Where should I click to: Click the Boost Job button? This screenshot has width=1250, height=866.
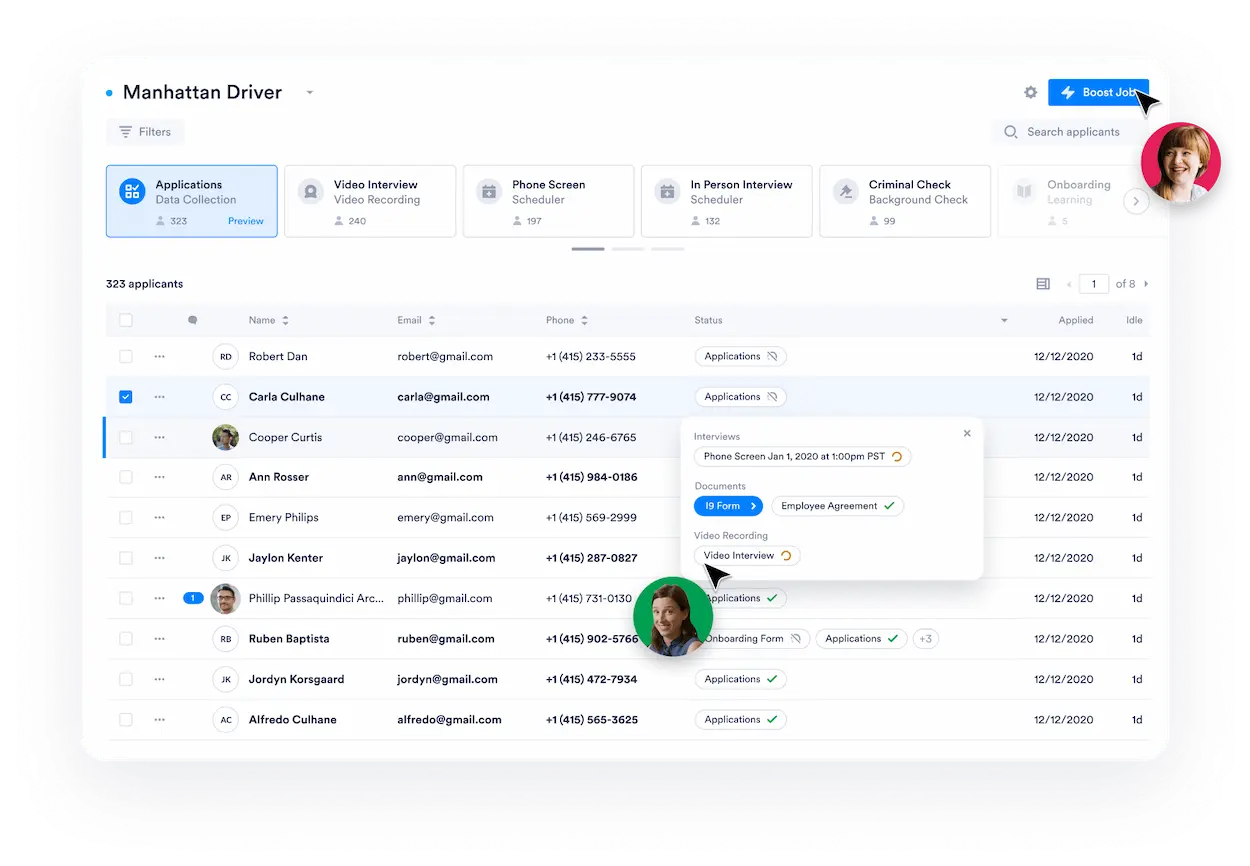(x=1097, y=92)
